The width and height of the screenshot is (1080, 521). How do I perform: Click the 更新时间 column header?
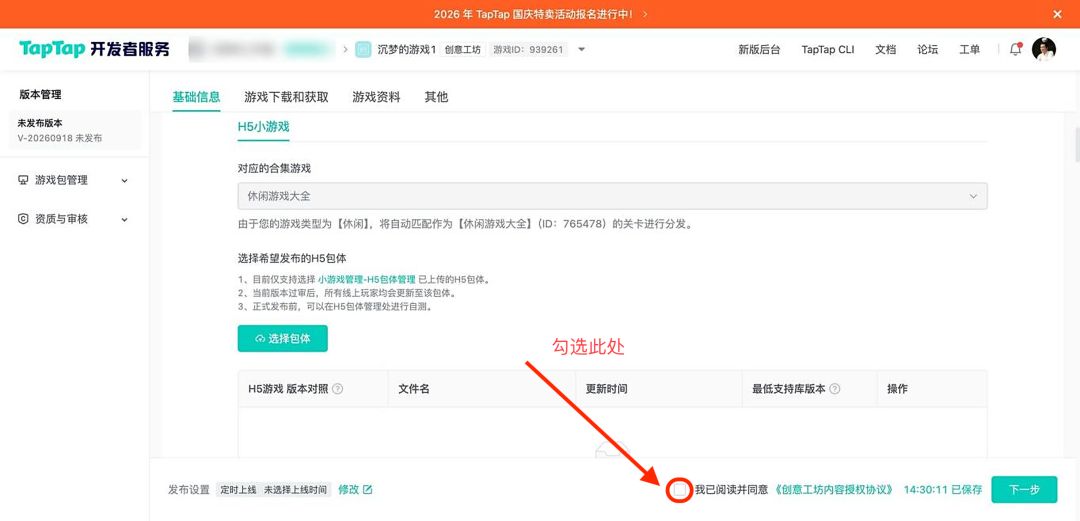(607, 389)
